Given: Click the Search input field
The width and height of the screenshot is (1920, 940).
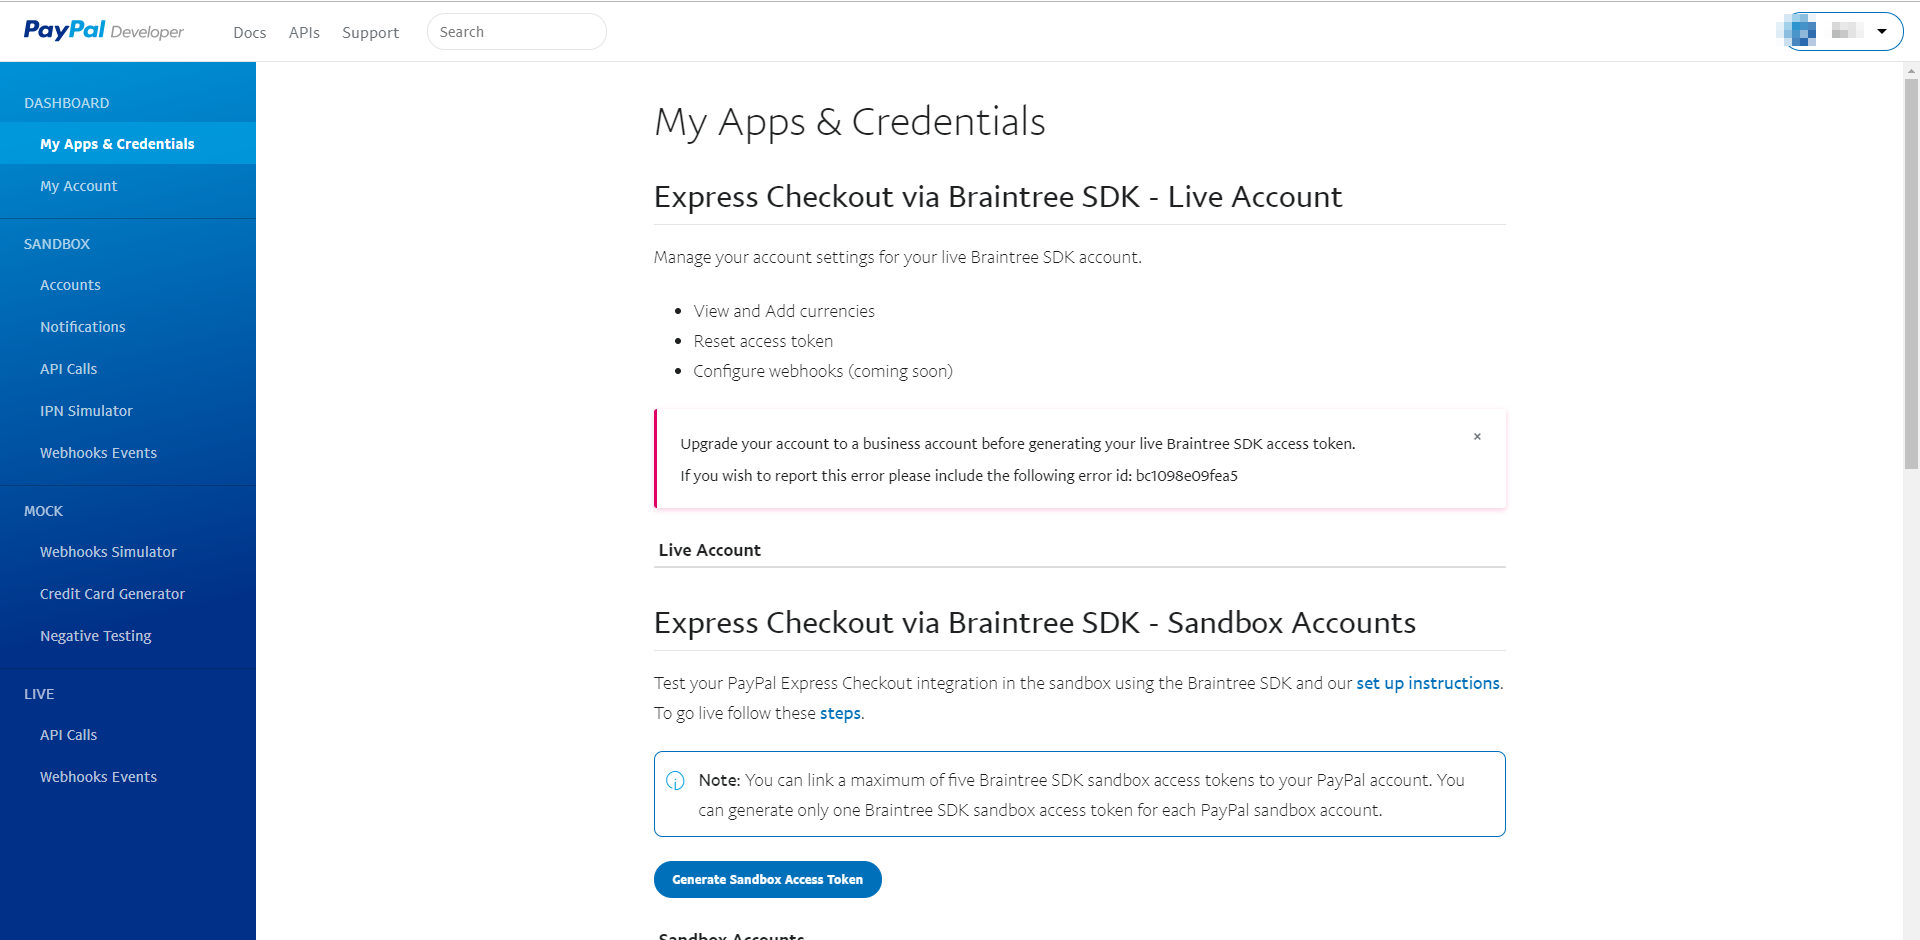Looking at the screenshot, I should 516,32.
